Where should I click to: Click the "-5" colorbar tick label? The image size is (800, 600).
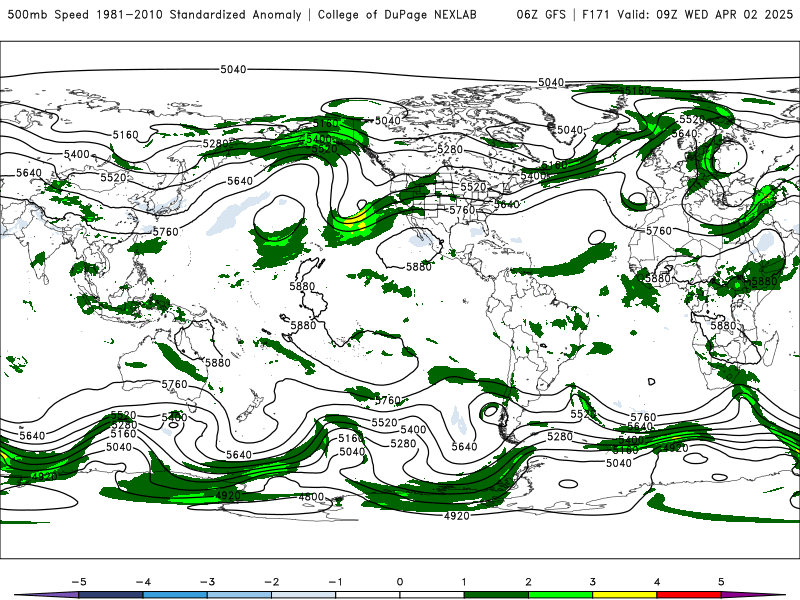[x=79, y=582]
